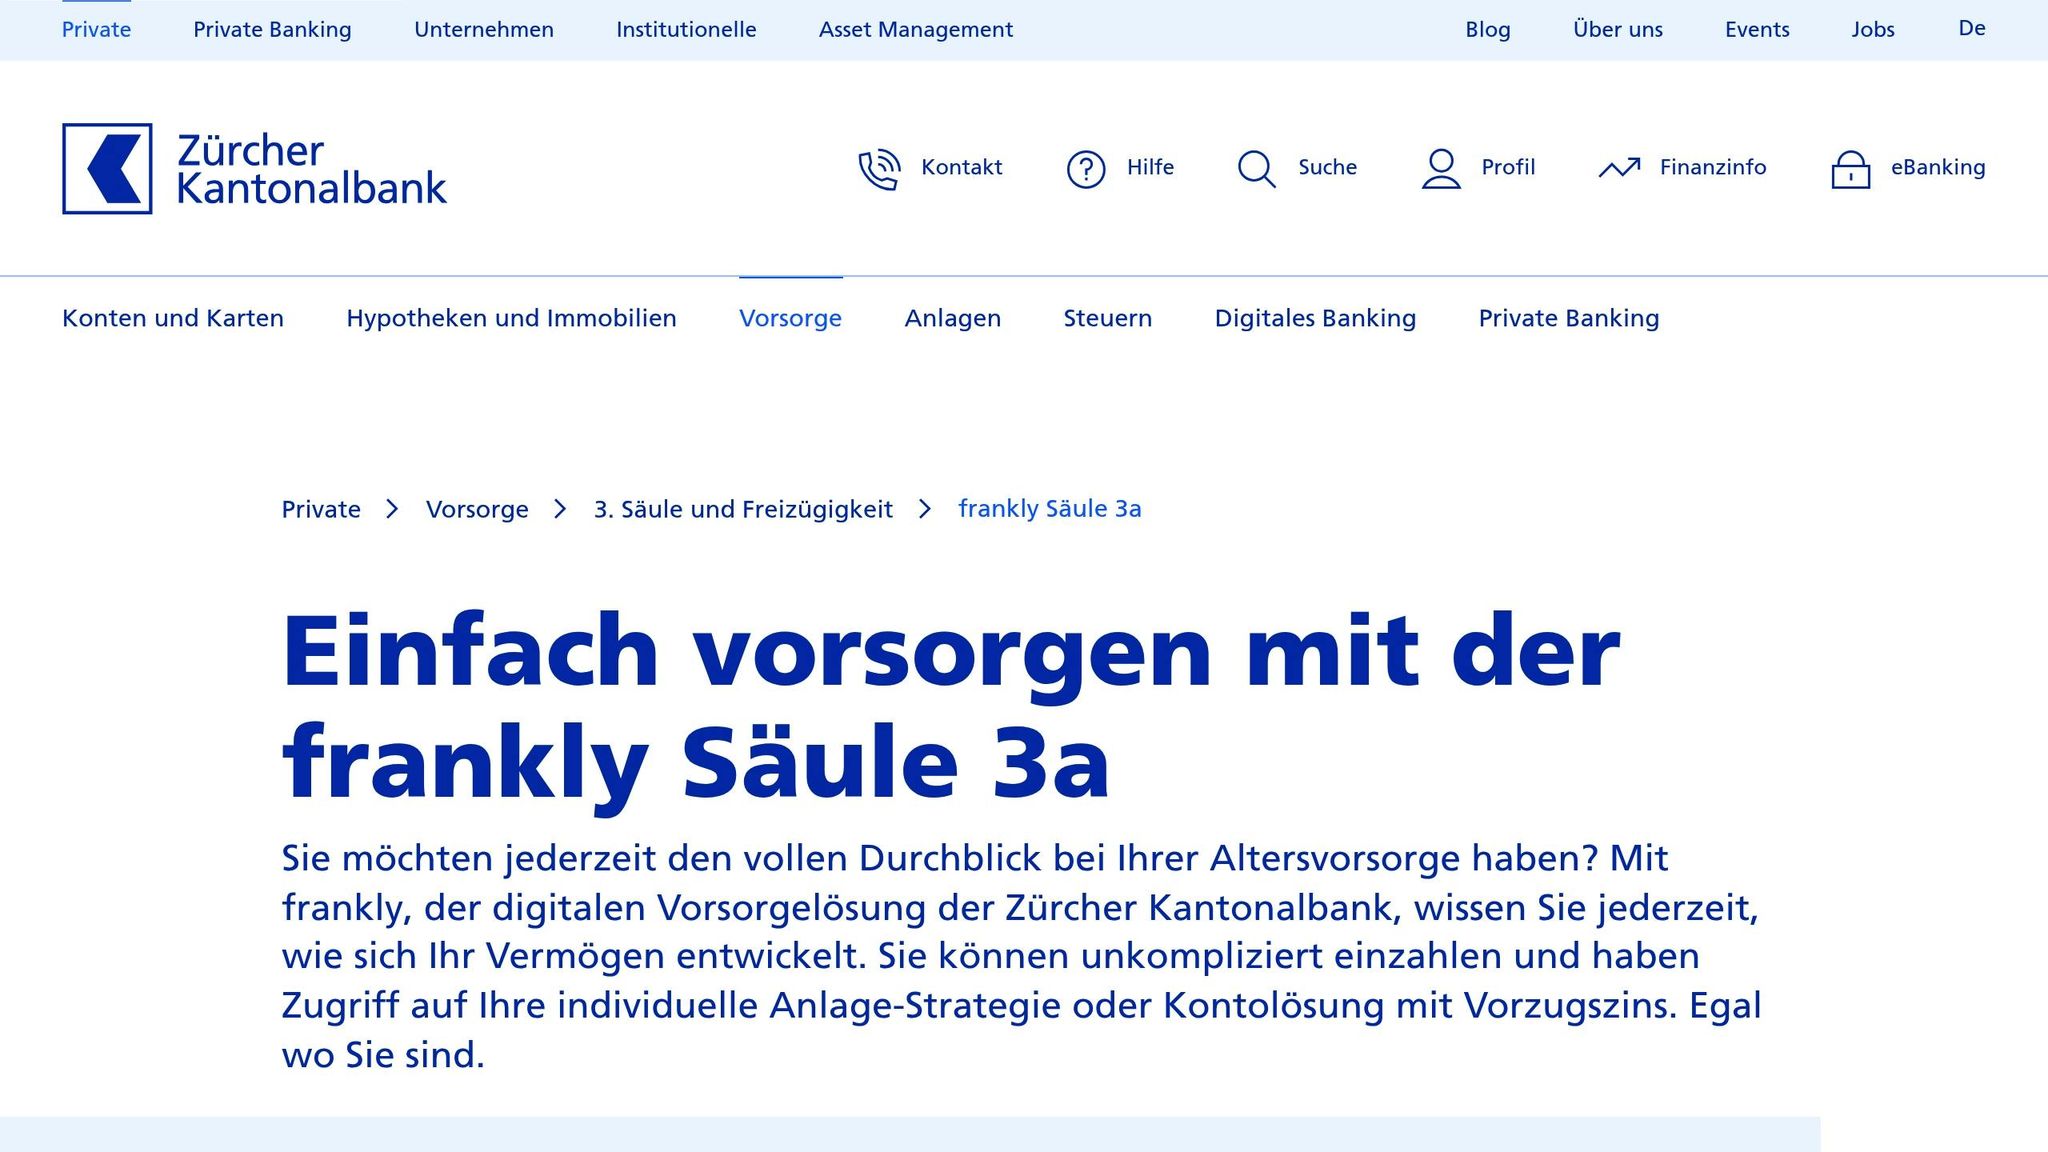This screenshot has height=1152, width=2048.
Task: Go to the Blog link
Action: point(1487,30)
